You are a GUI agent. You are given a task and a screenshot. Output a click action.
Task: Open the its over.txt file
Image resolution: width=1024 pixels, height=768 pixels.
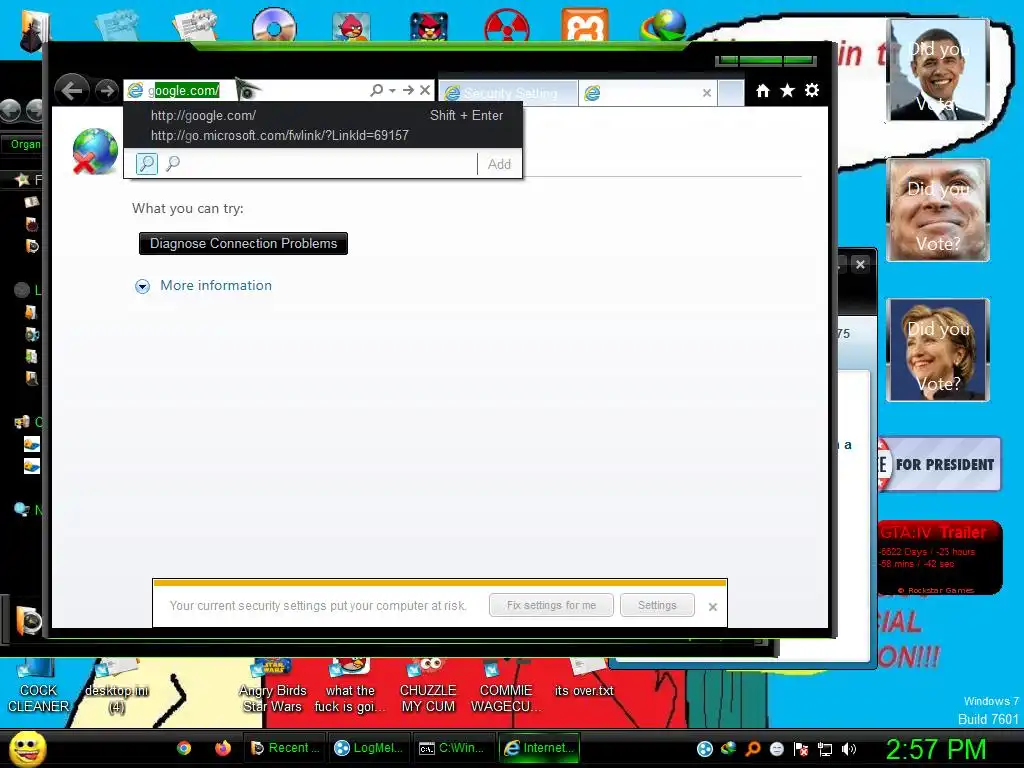(584, 679)
